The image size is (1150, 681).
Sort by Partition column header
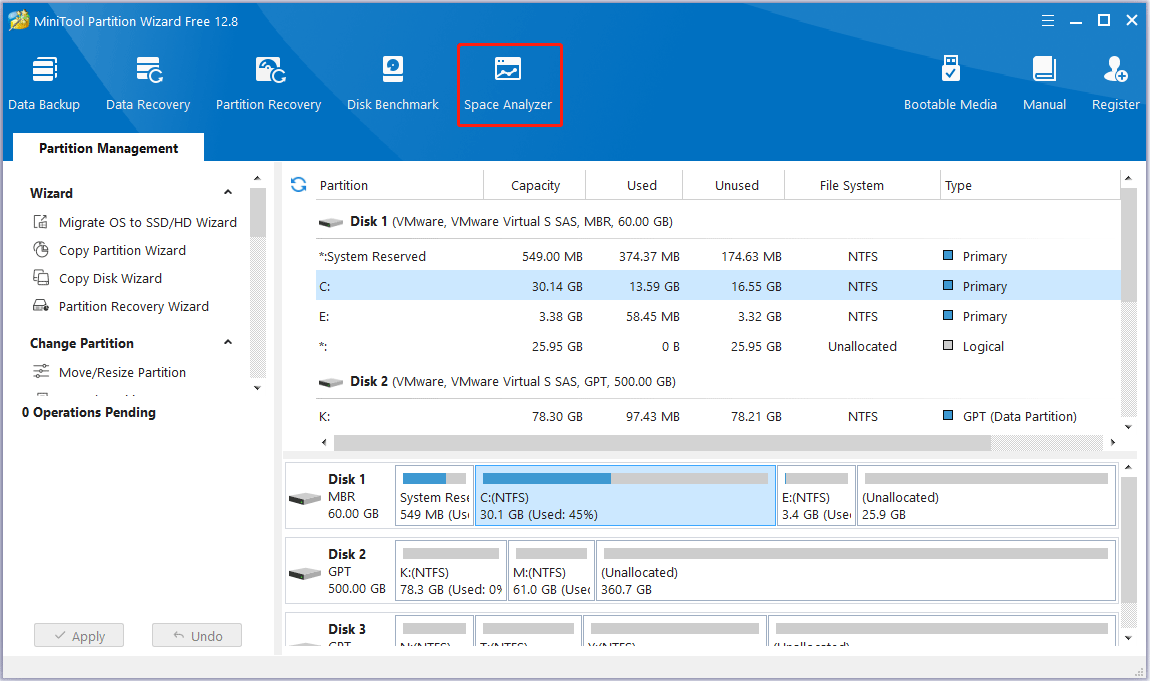344,185
